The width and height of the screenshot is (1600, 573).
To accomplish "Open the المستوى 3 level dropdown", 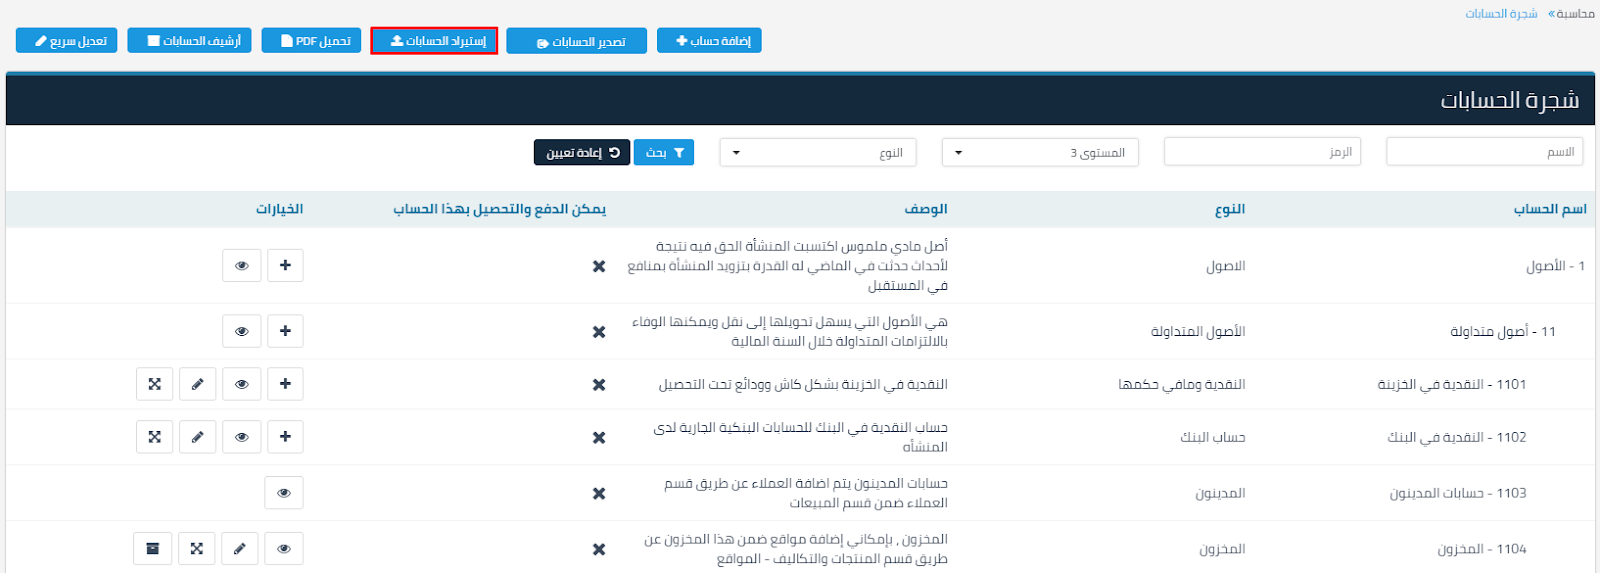I will point(1040,152).
